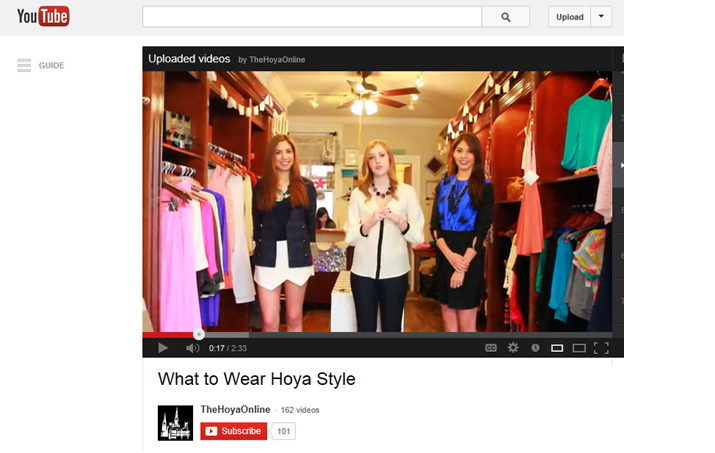Click the 101 subscriber count
715x453 pixels.
click(284, 431)
